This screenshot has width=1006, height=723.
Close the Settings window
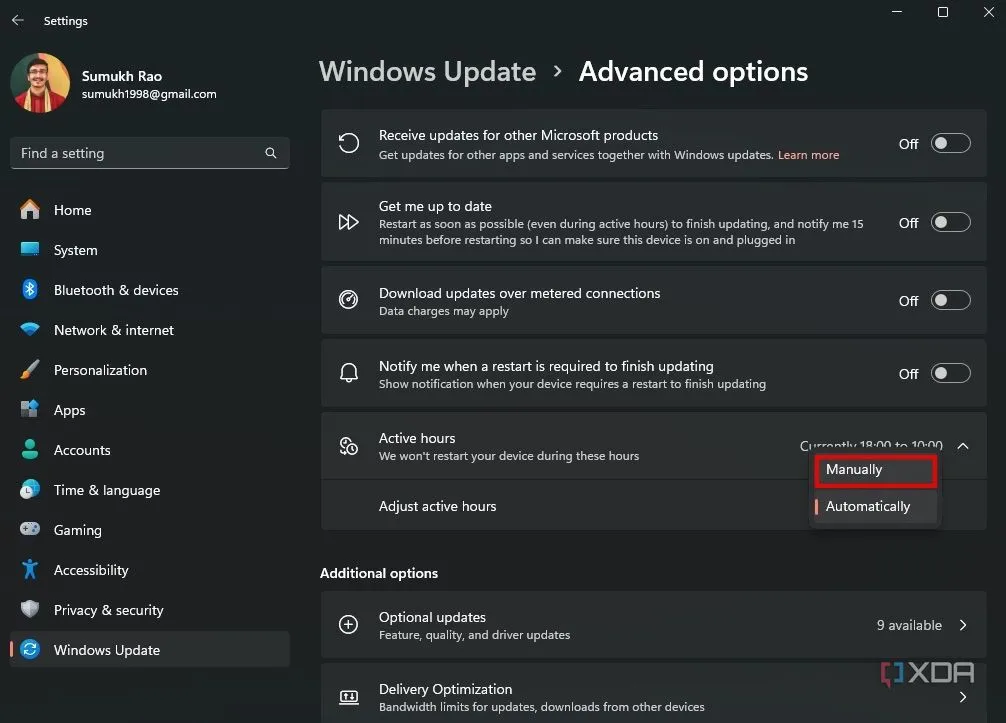tap(989, 12)
